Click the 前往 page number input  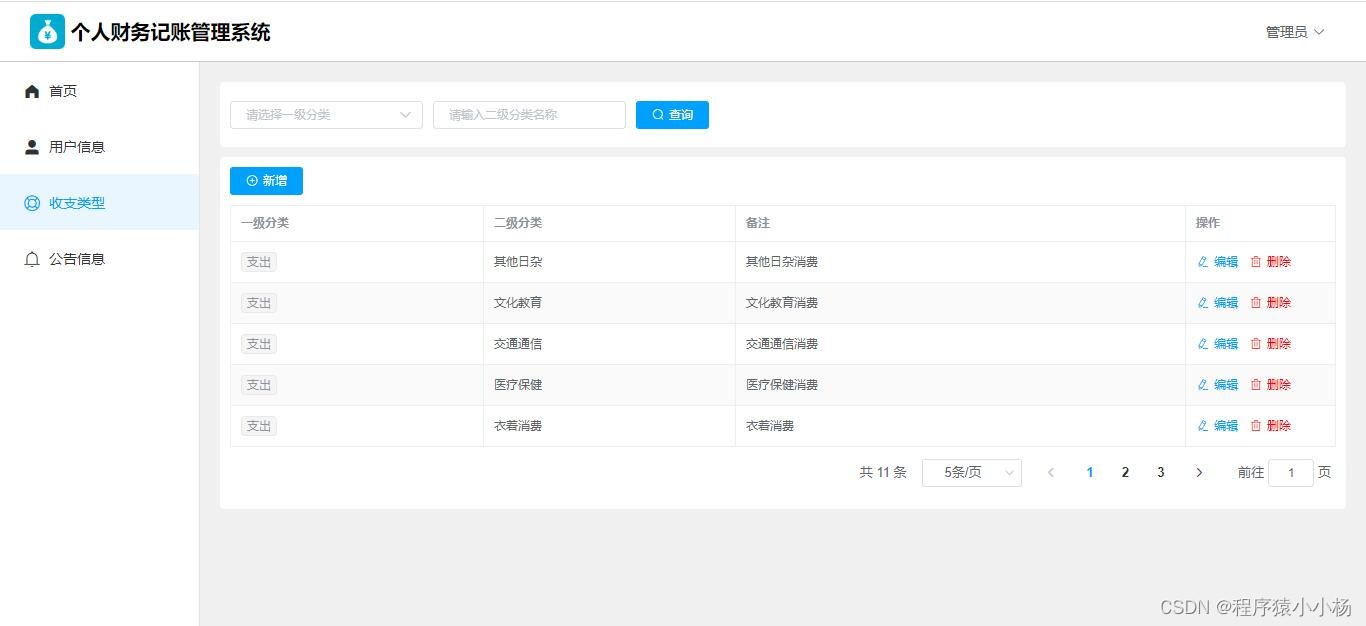pos(1291,473)
